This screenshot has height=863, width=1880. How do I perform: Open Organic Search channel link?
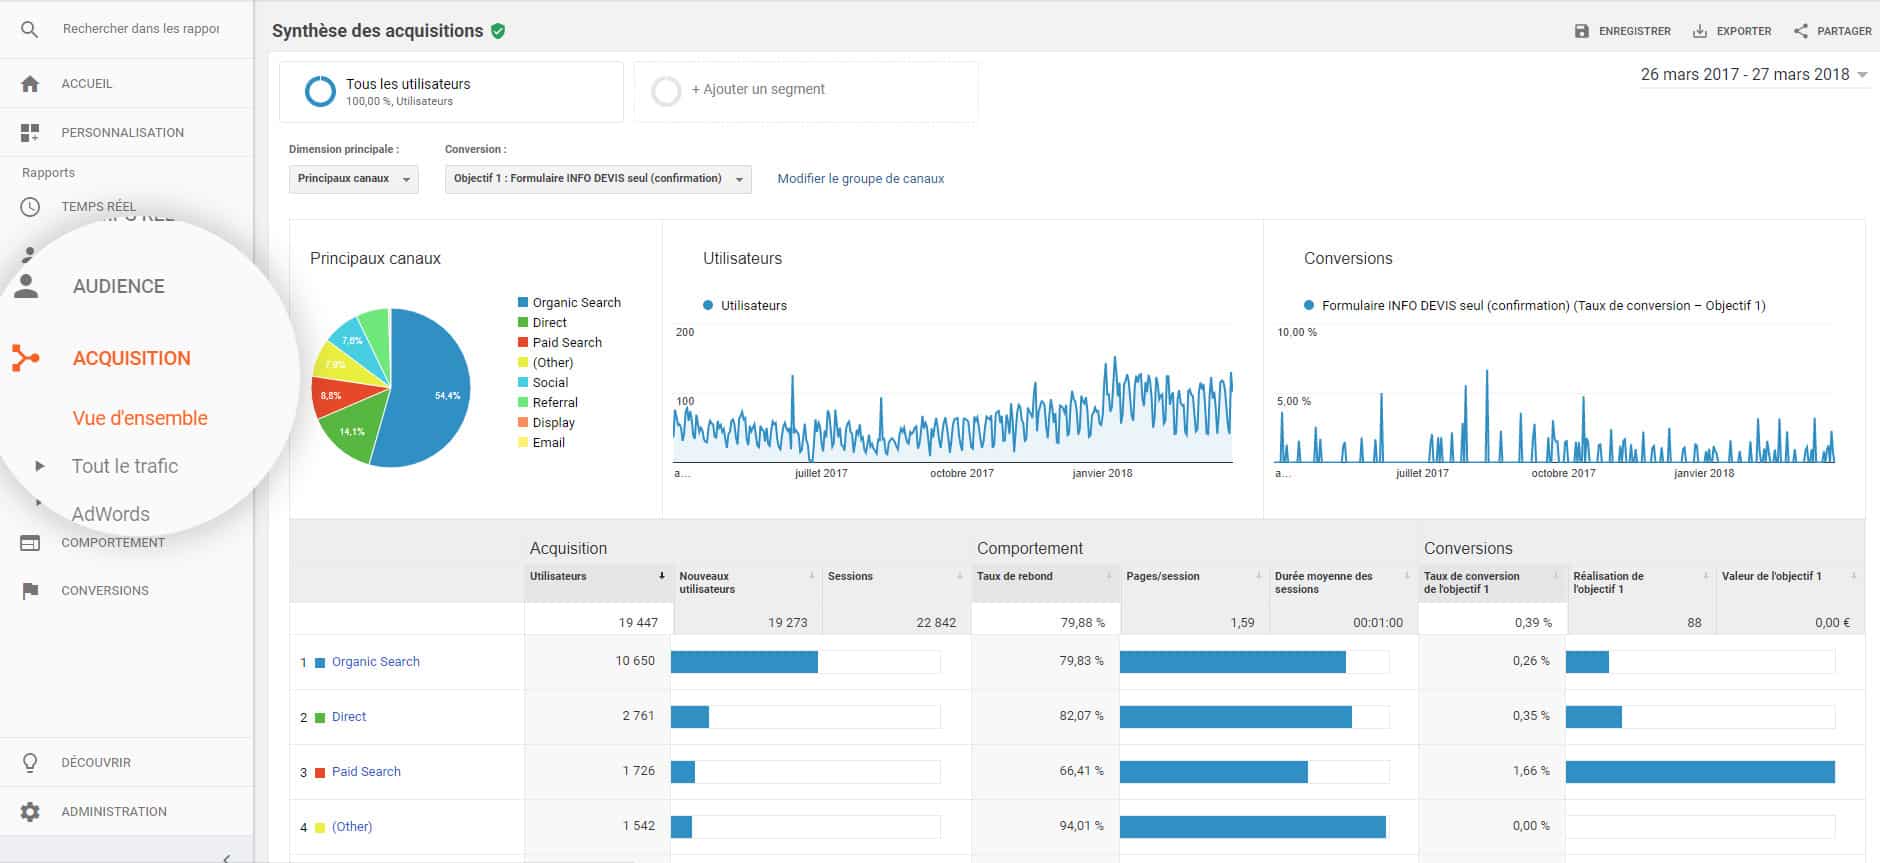click(376, 662)
